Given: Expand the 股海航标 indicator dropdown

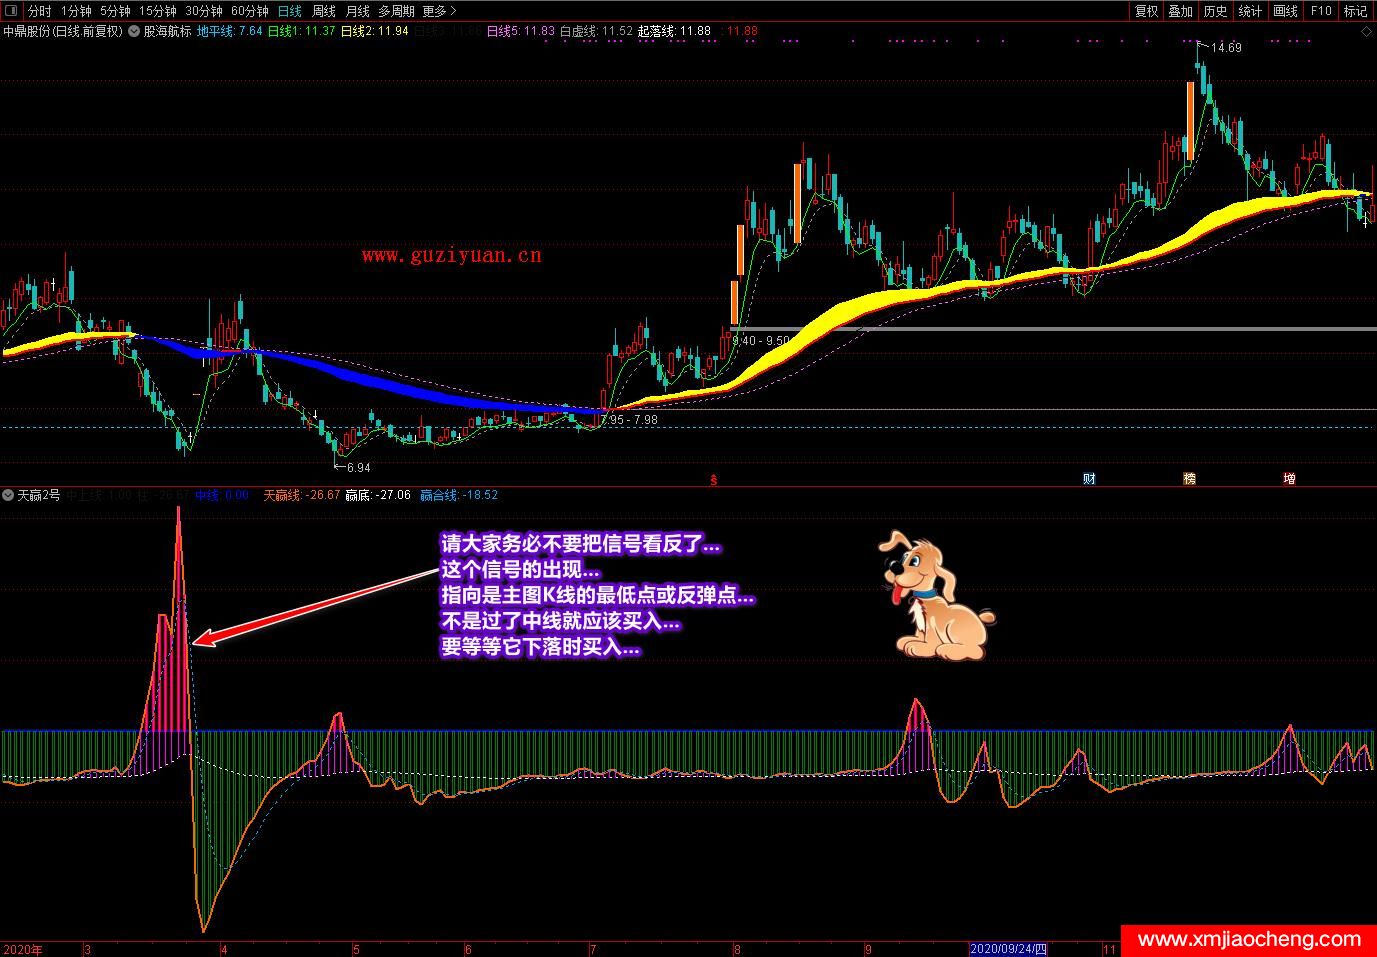Looking at the screenshot, I should click(134, 31).
